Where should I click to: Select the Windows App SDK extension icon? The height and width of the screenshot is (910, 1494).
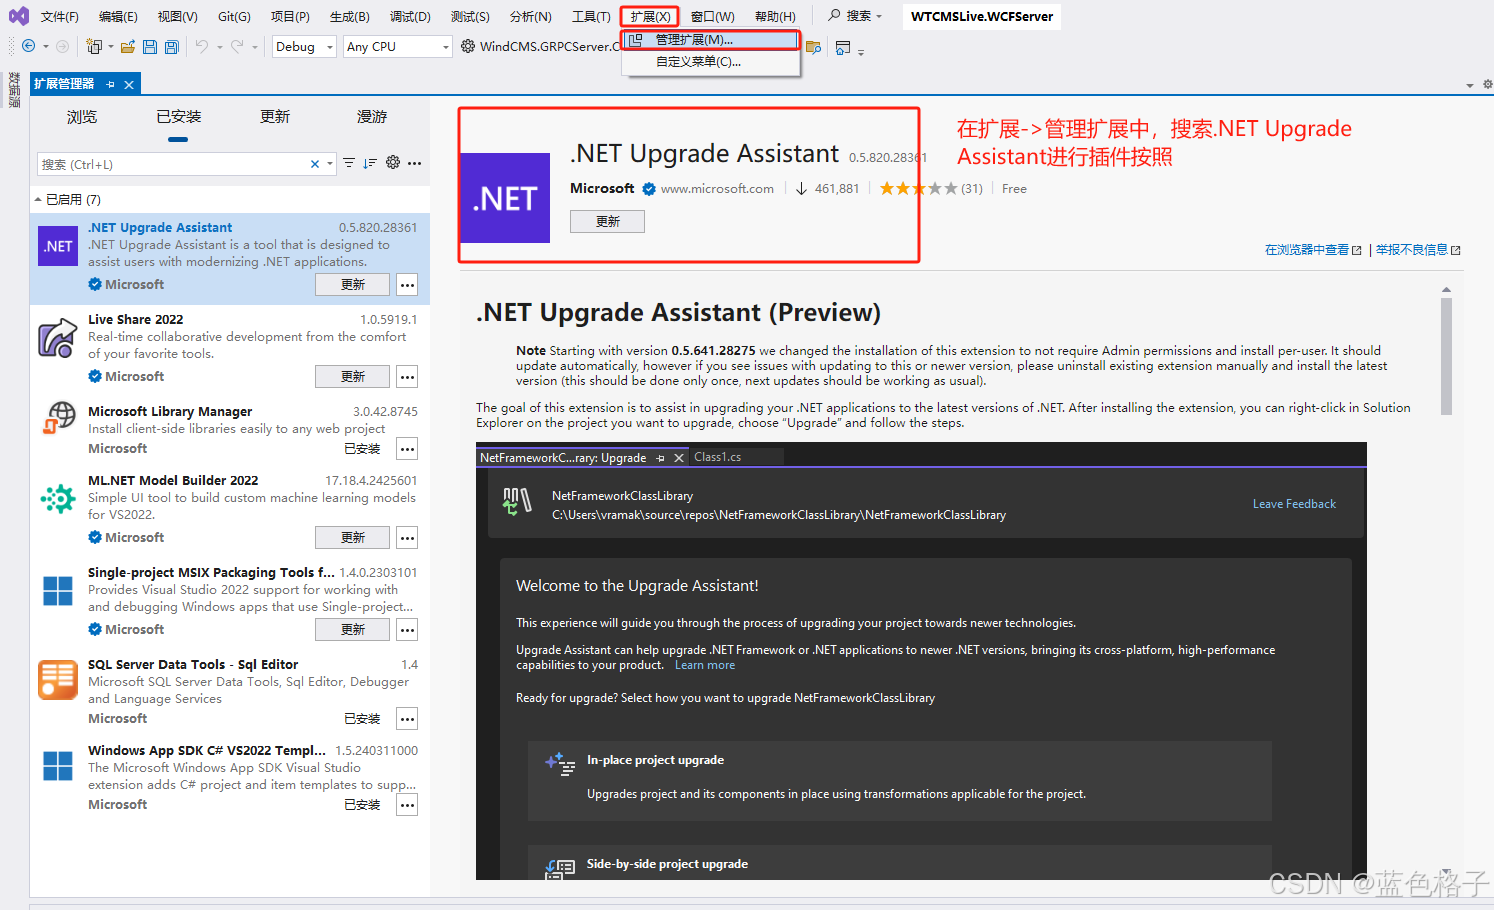(x=58, y=766)
